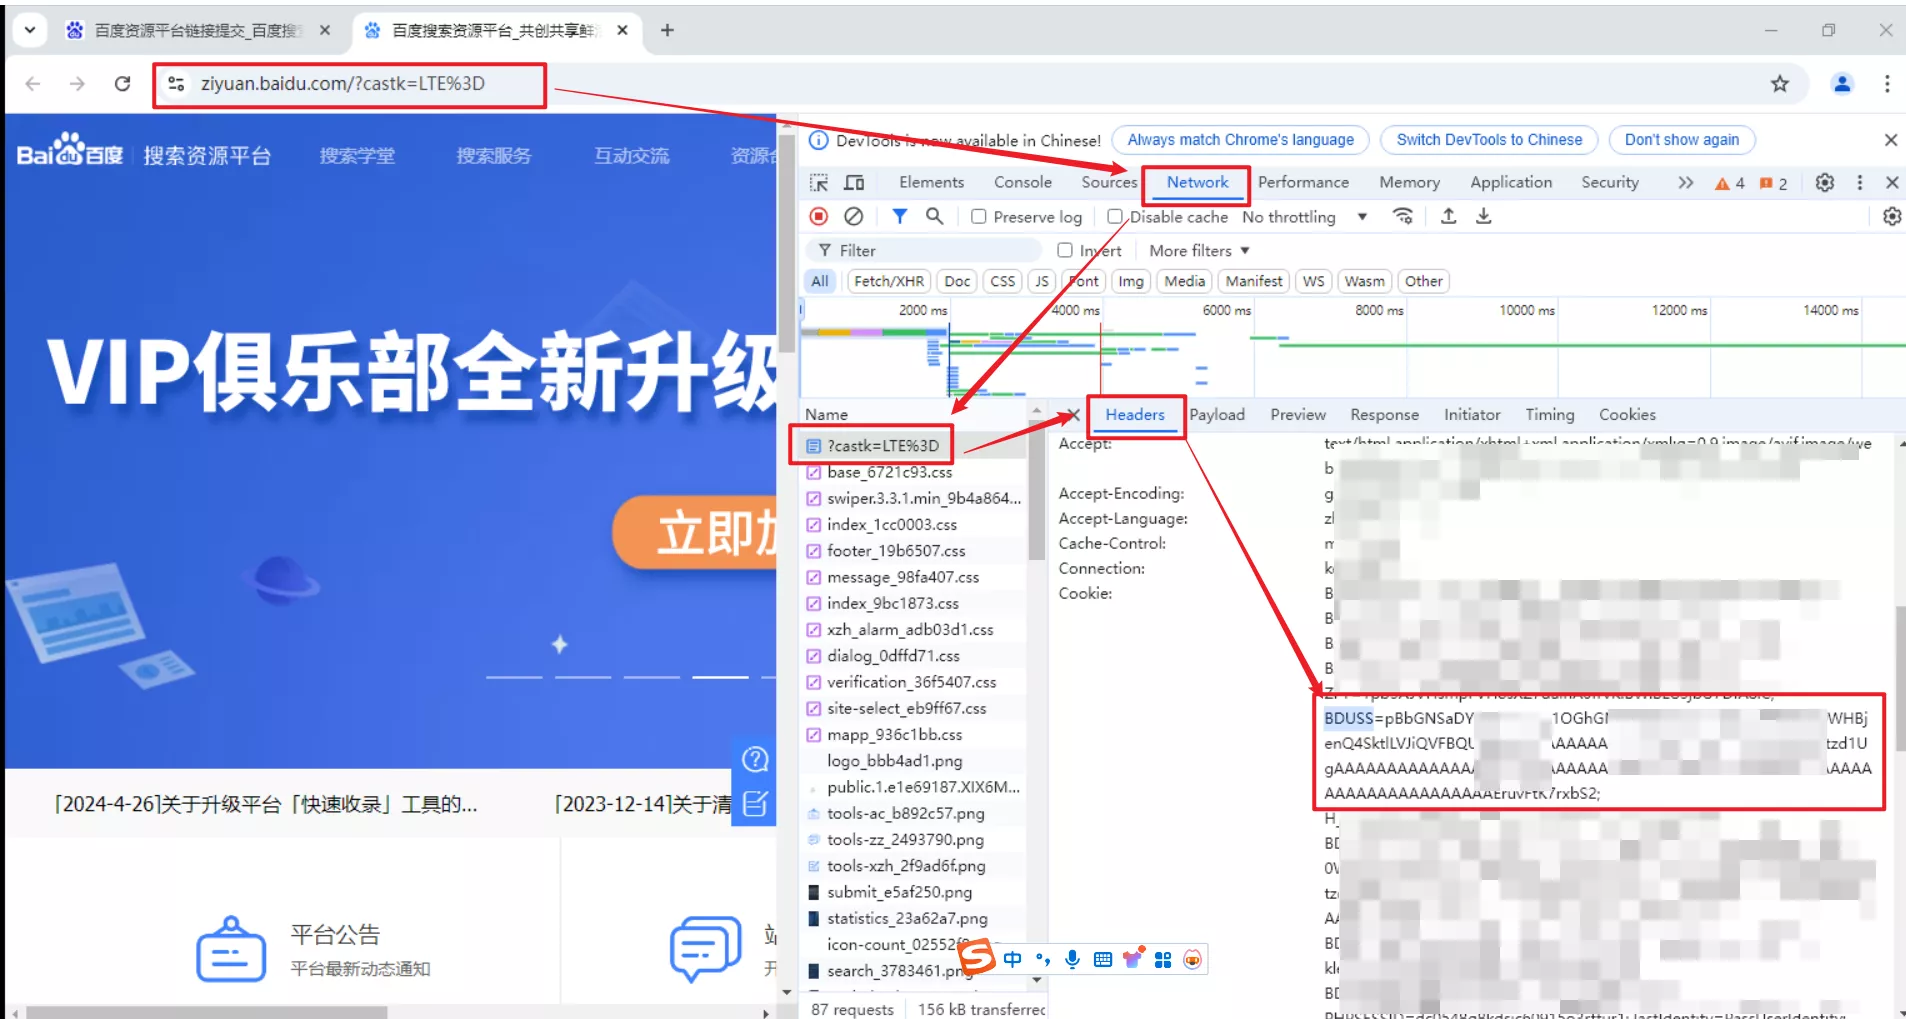This screenshot has width=1906, height=1019.
Task: Export HAR with download icon
Action: click(1484, 216)
